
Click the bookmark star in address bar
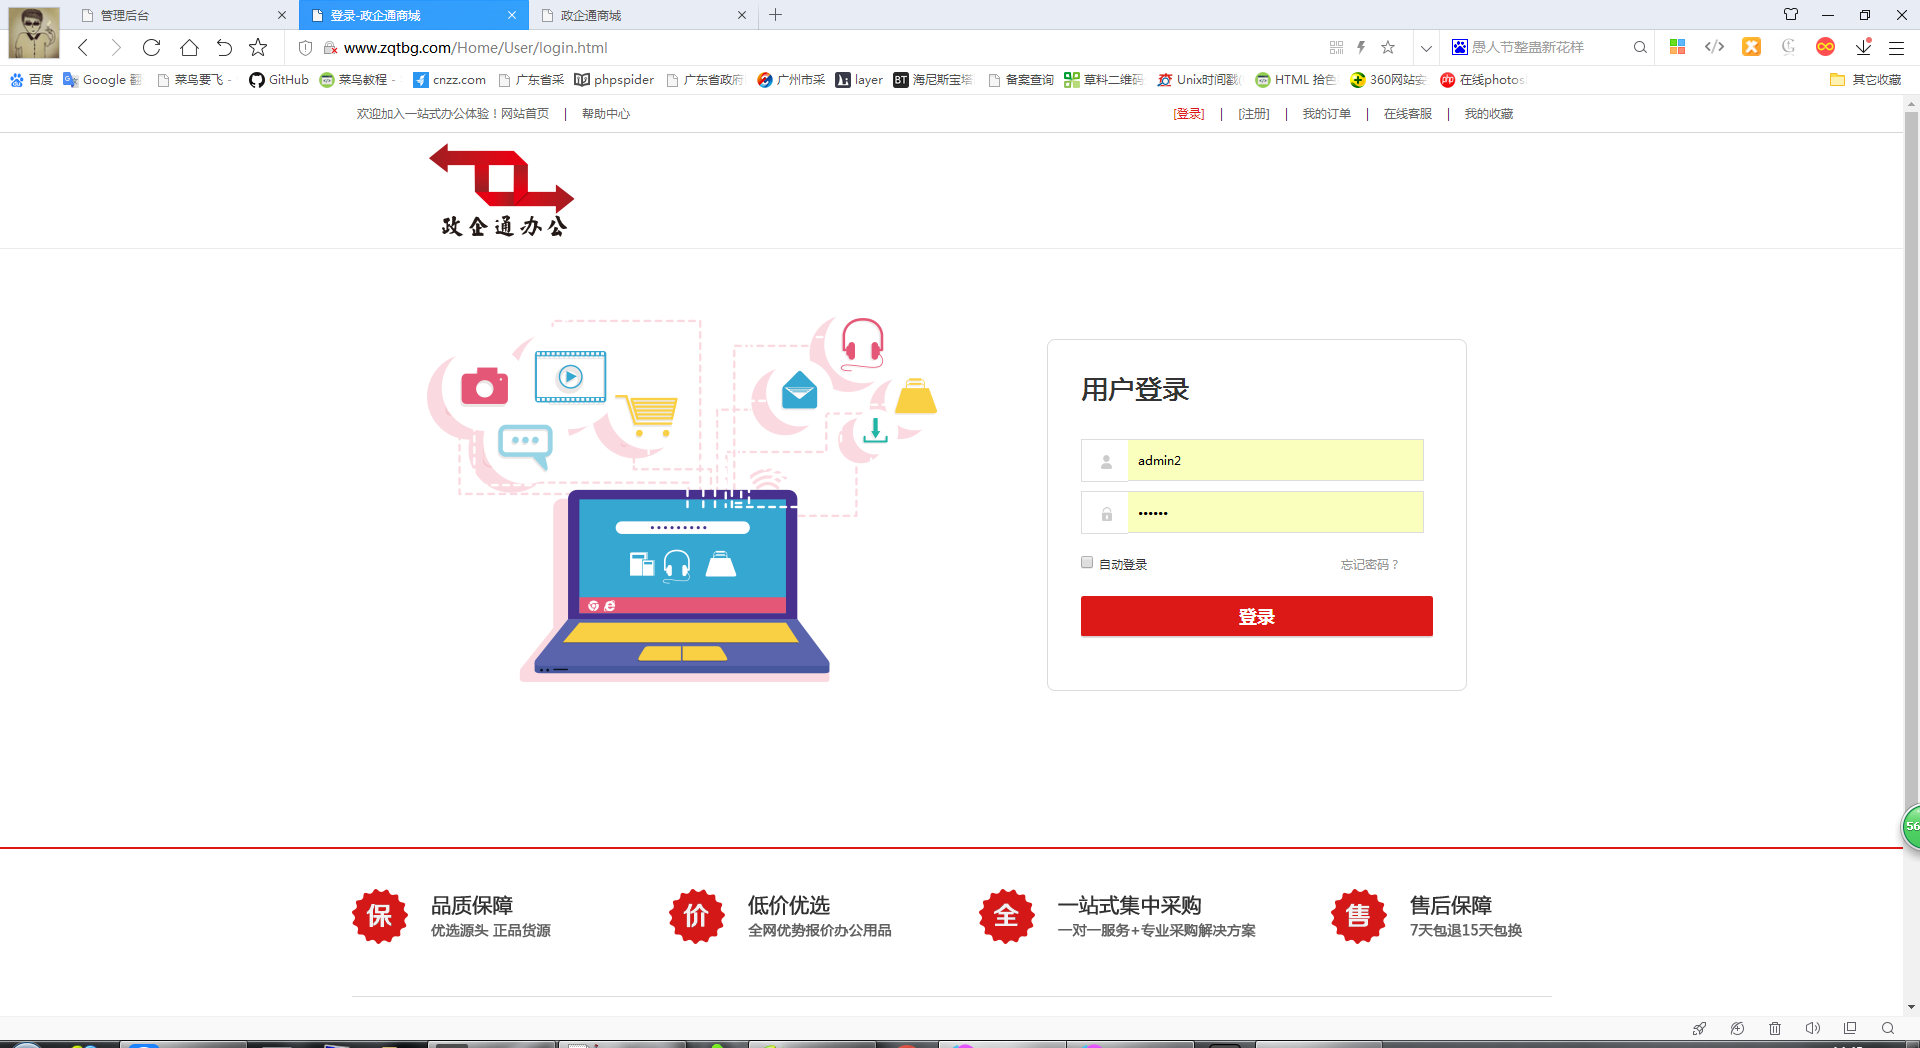1388,47
